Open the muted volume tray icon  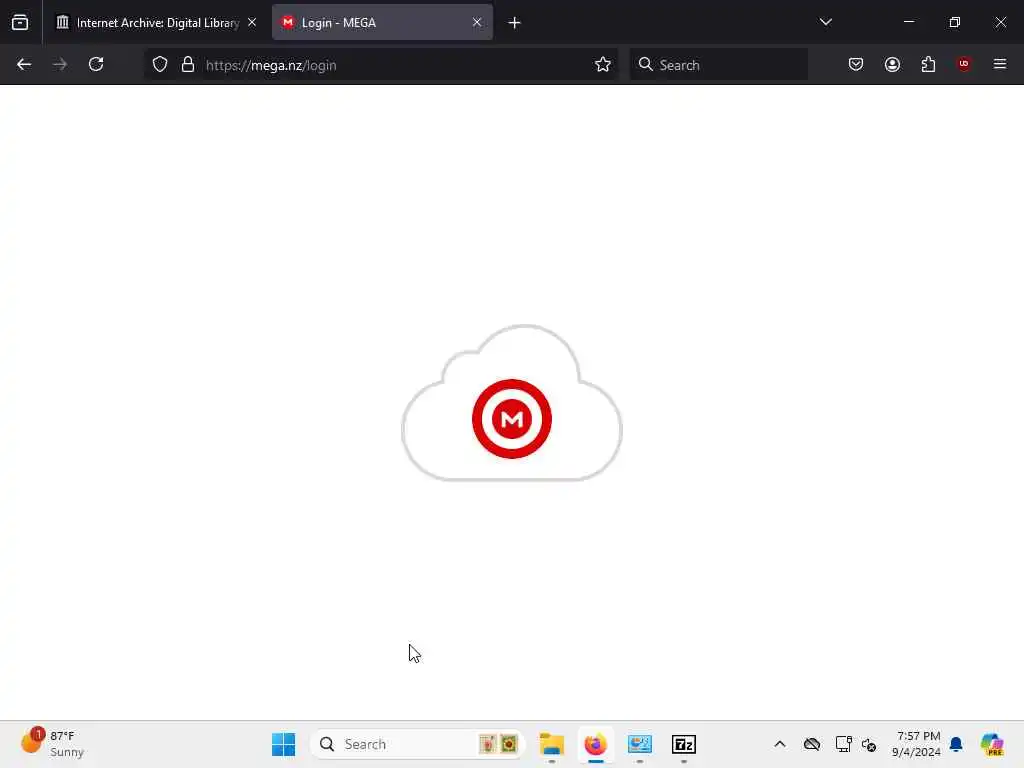pyautogui.click(x=869, y=744)
